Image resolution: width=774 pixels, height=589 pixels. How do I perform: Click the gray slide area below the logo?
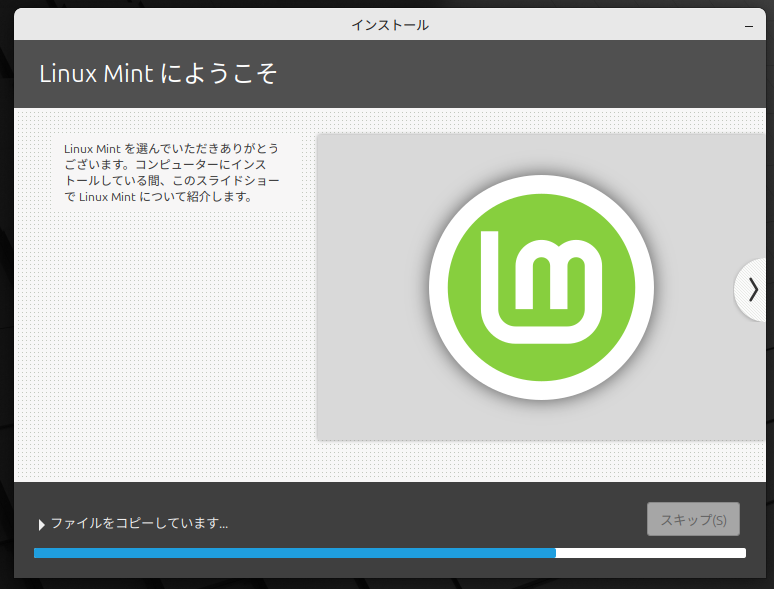540,422
